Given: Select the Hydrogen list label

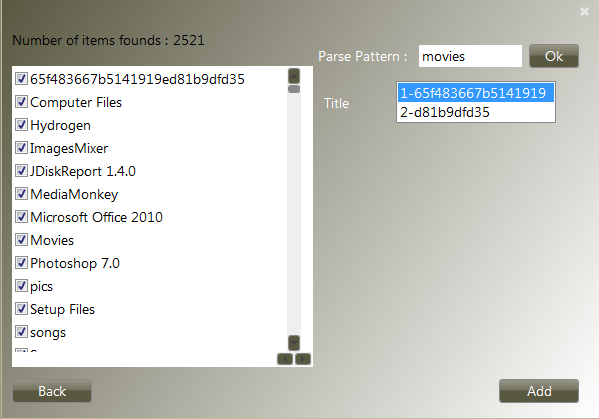Looking at the screenshot, I should click(60, 126).
